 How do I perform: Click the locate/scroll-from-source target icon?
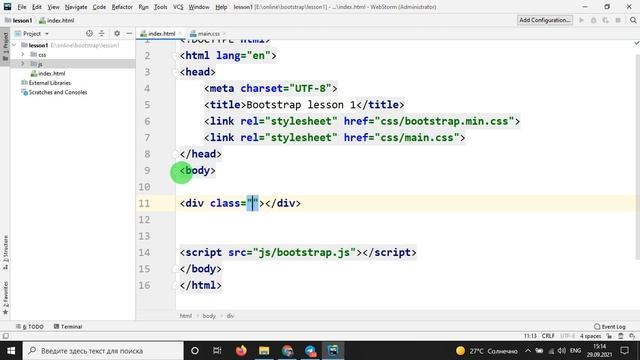click(x=89, y=33)
